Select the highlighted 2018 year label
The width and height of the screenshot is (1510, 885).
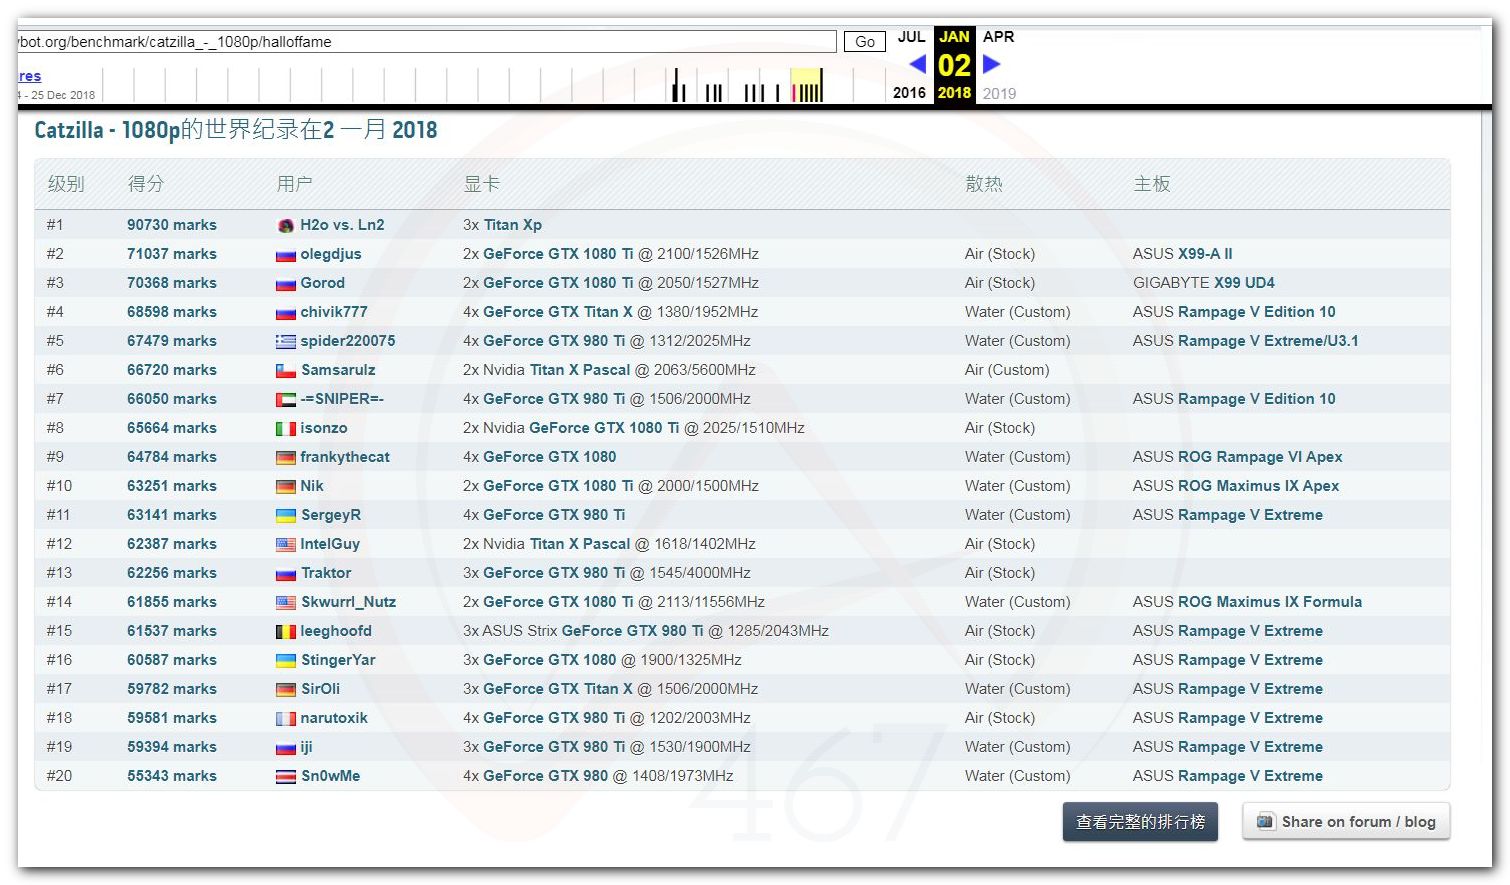954,93
